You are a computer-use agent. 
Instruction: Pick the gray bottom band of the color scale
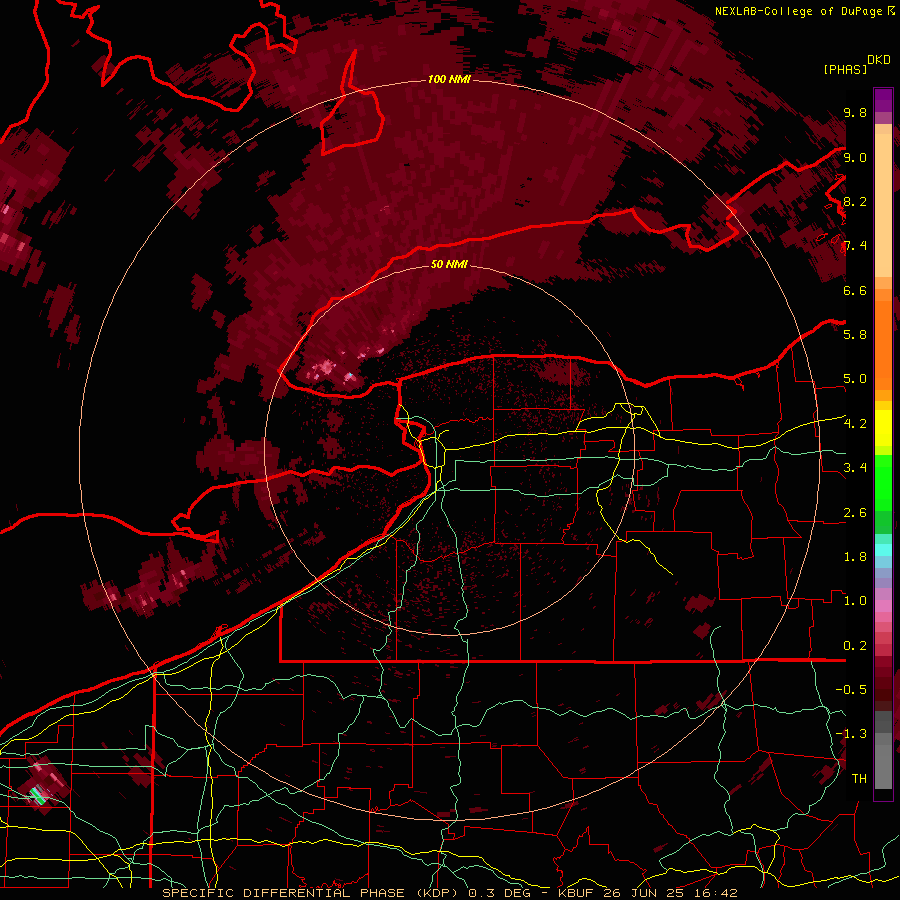[x=883, y=761]
